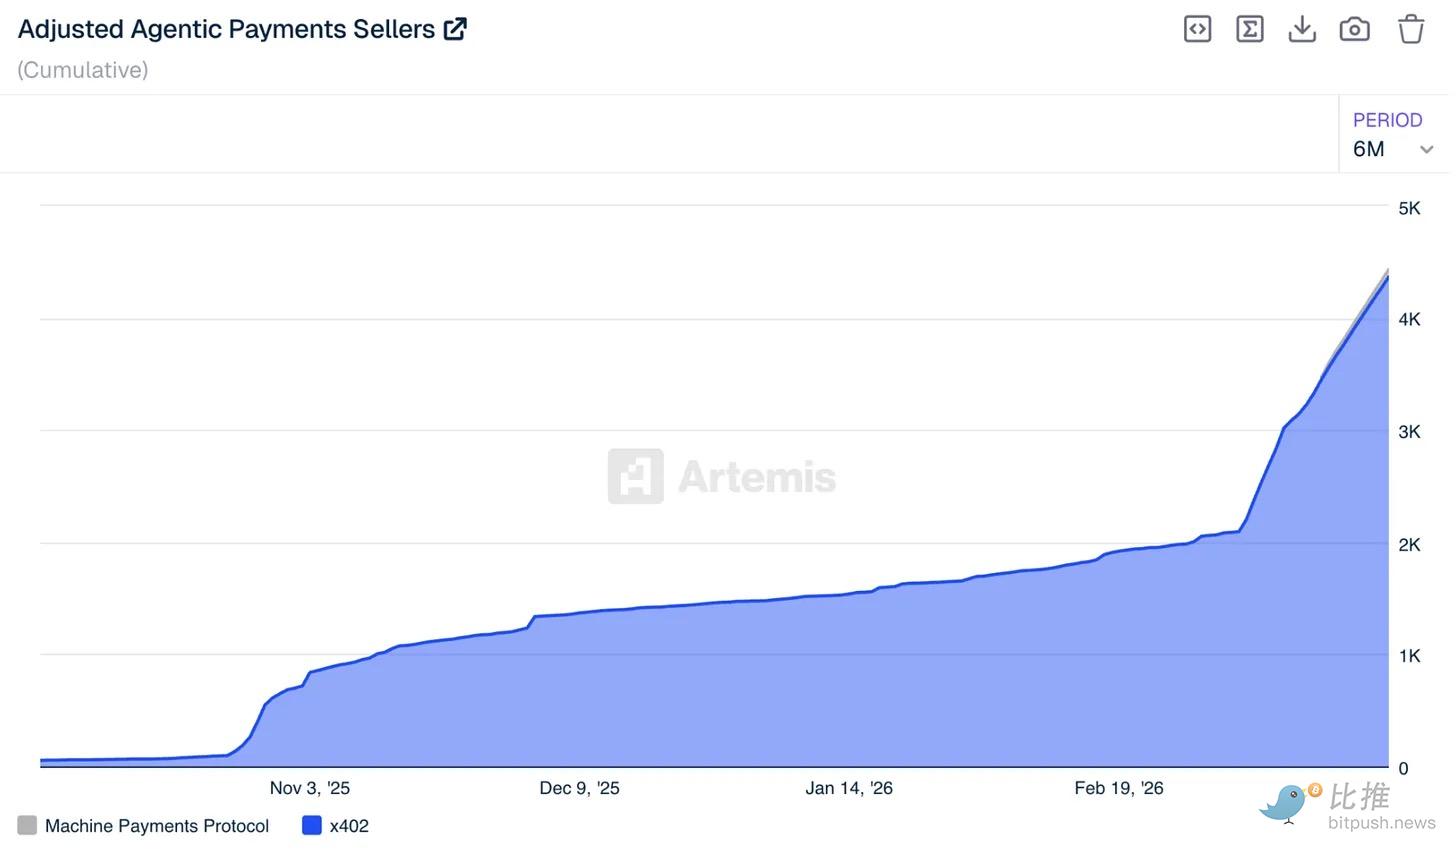The image size is (1456, 850).
Task: Click the PERIOD label heading
Action: tap(1387, 120)
